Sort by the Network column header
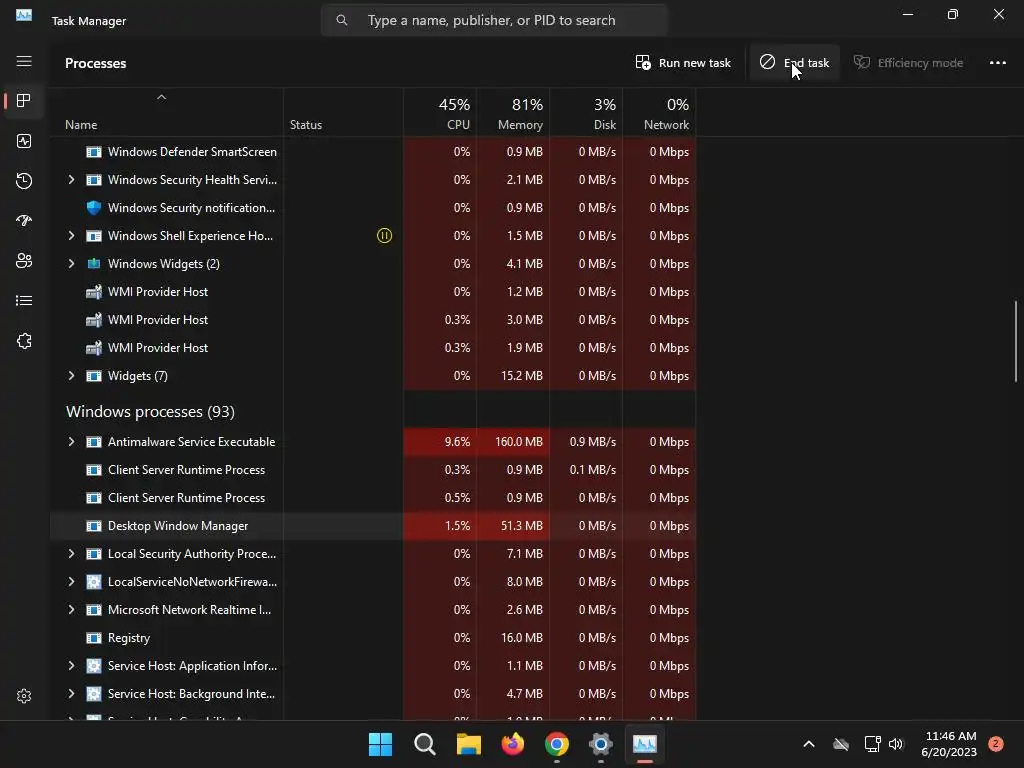 [660, 113]
